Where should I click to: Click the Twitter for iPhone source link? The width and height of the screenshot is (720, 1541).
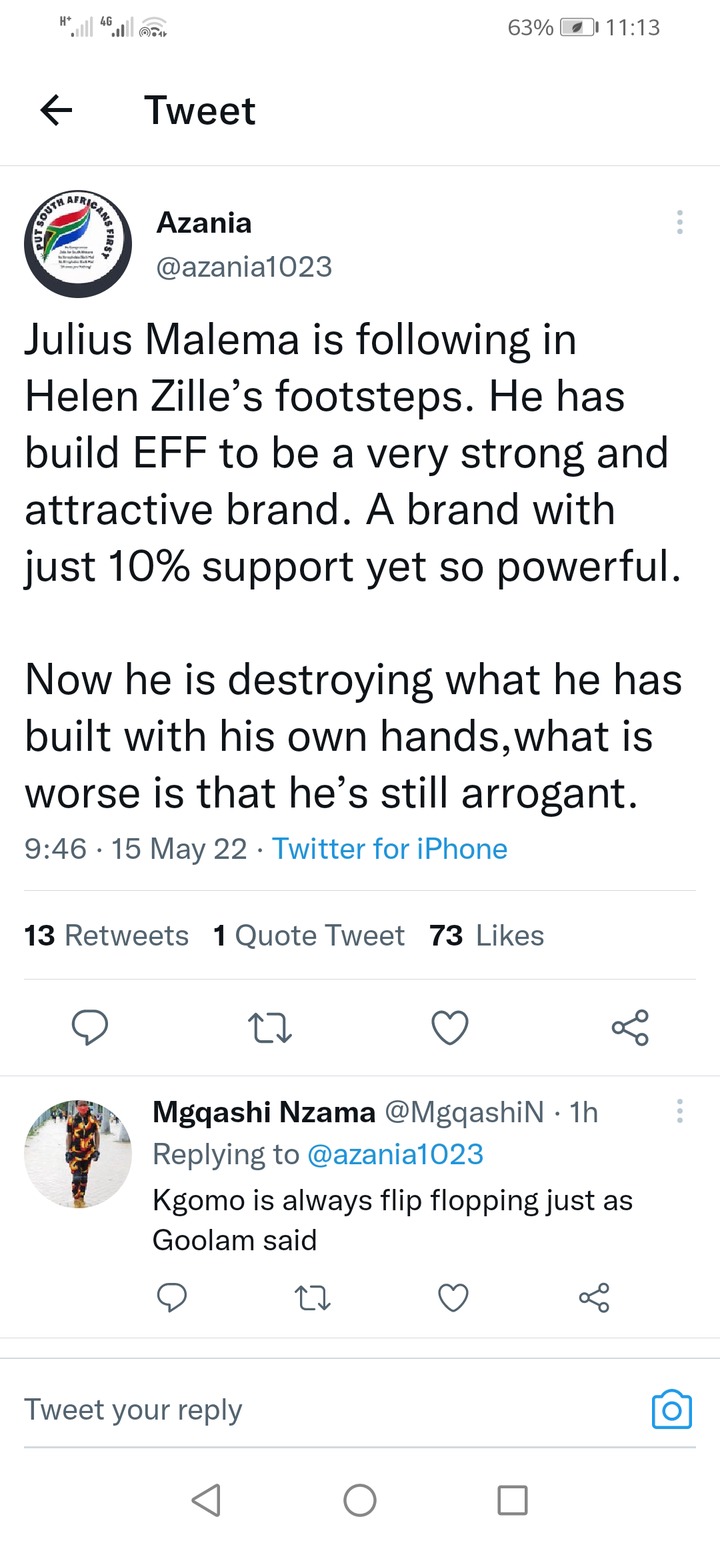point(390,849)
